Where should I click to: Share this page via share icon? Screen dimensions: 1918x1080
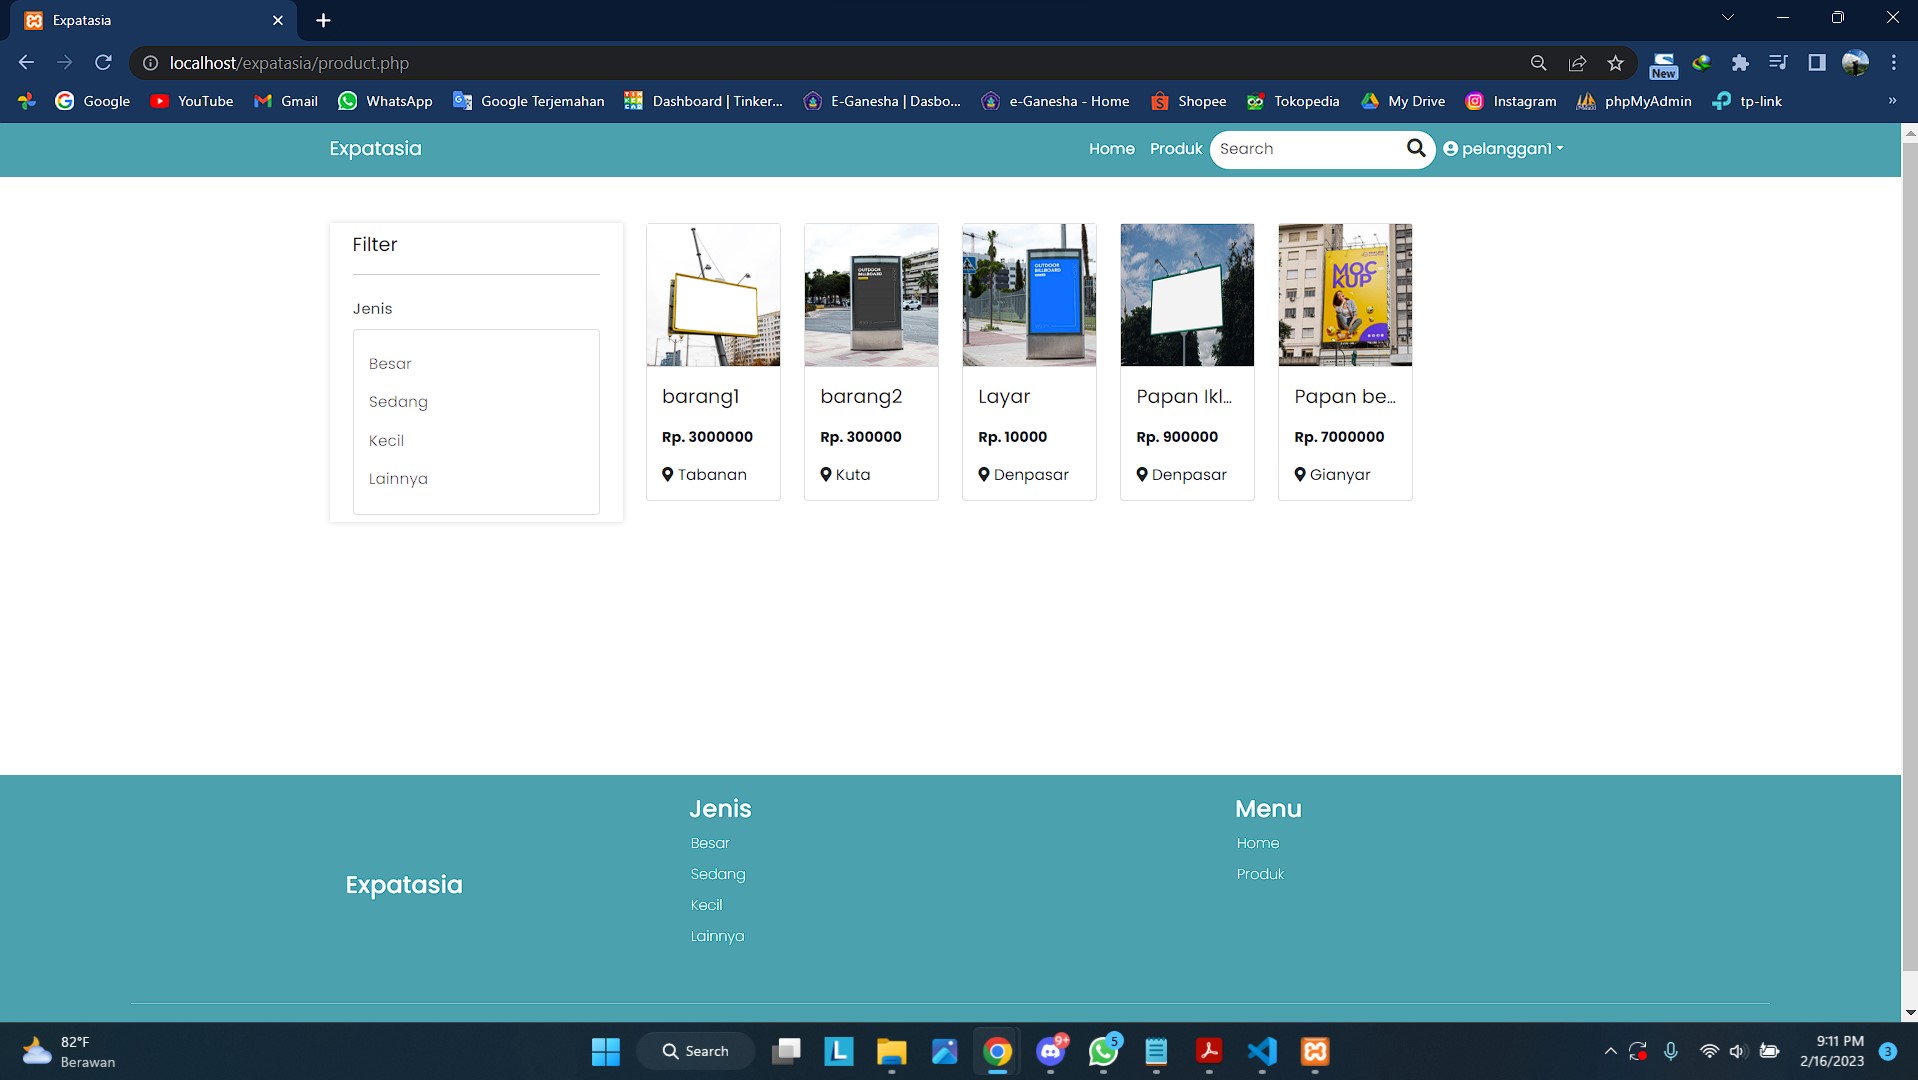coord(1577,63)
